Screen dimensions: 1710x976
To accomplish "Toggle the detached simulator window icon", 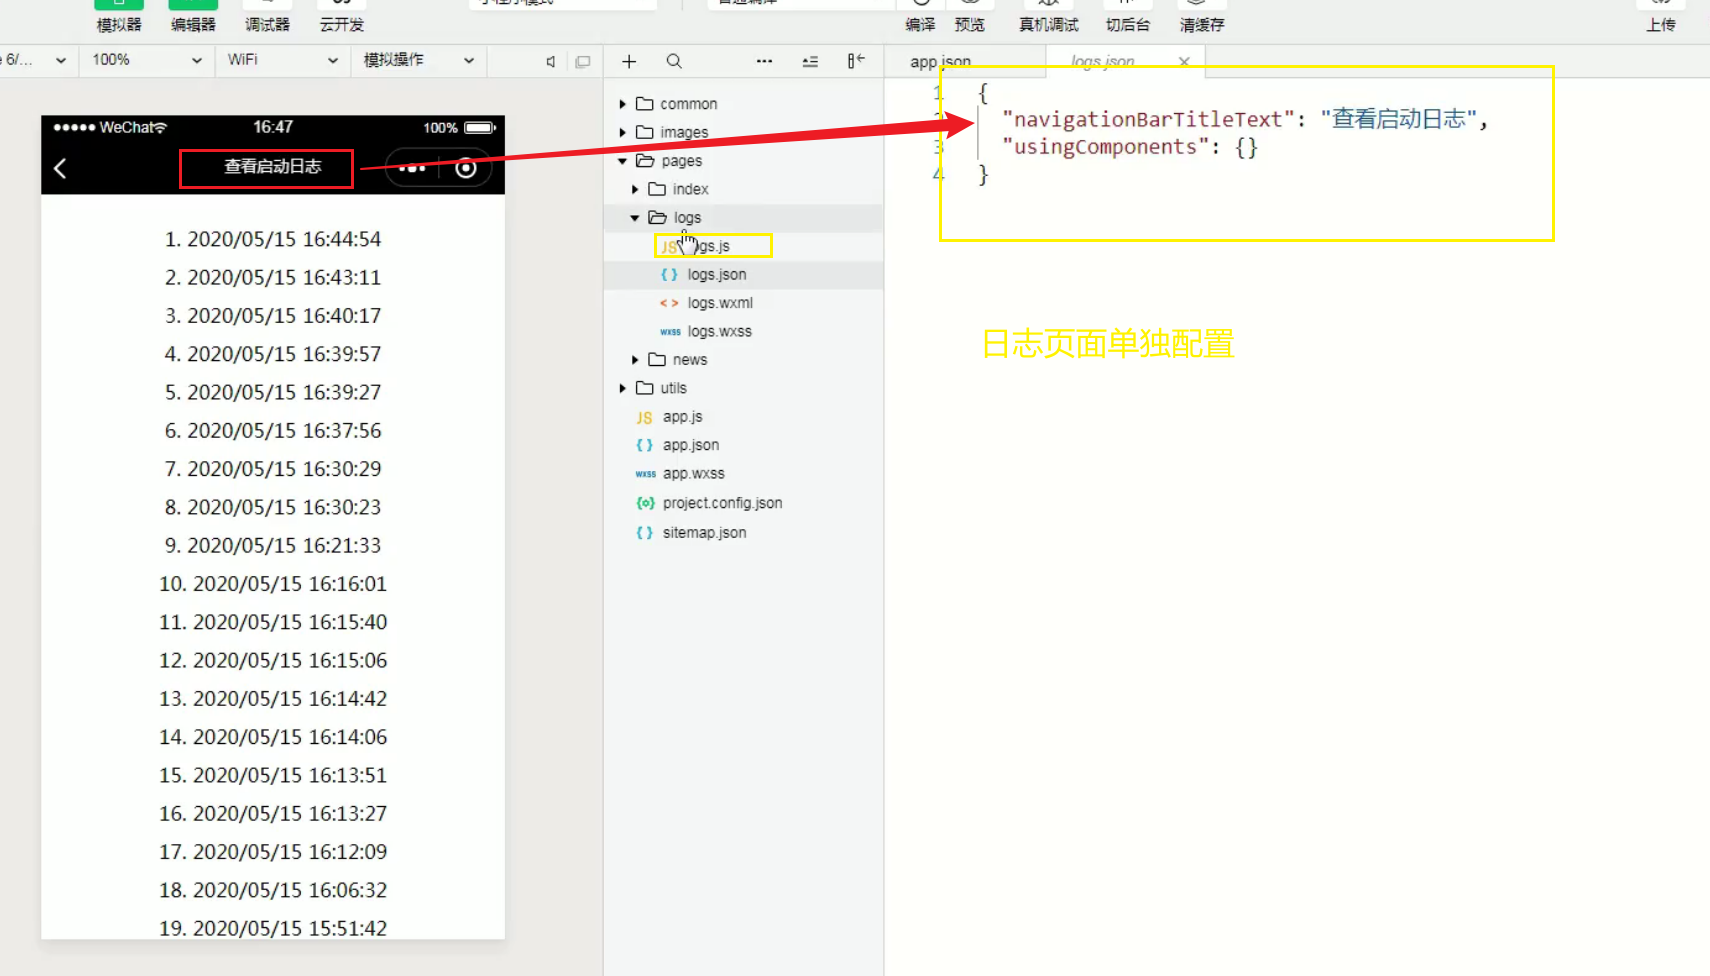I will 583,61.
